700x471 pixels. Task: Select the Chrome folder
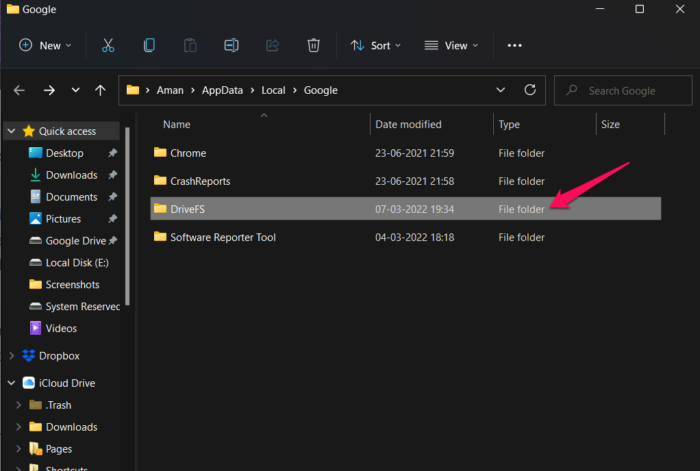tap(187, 153)
